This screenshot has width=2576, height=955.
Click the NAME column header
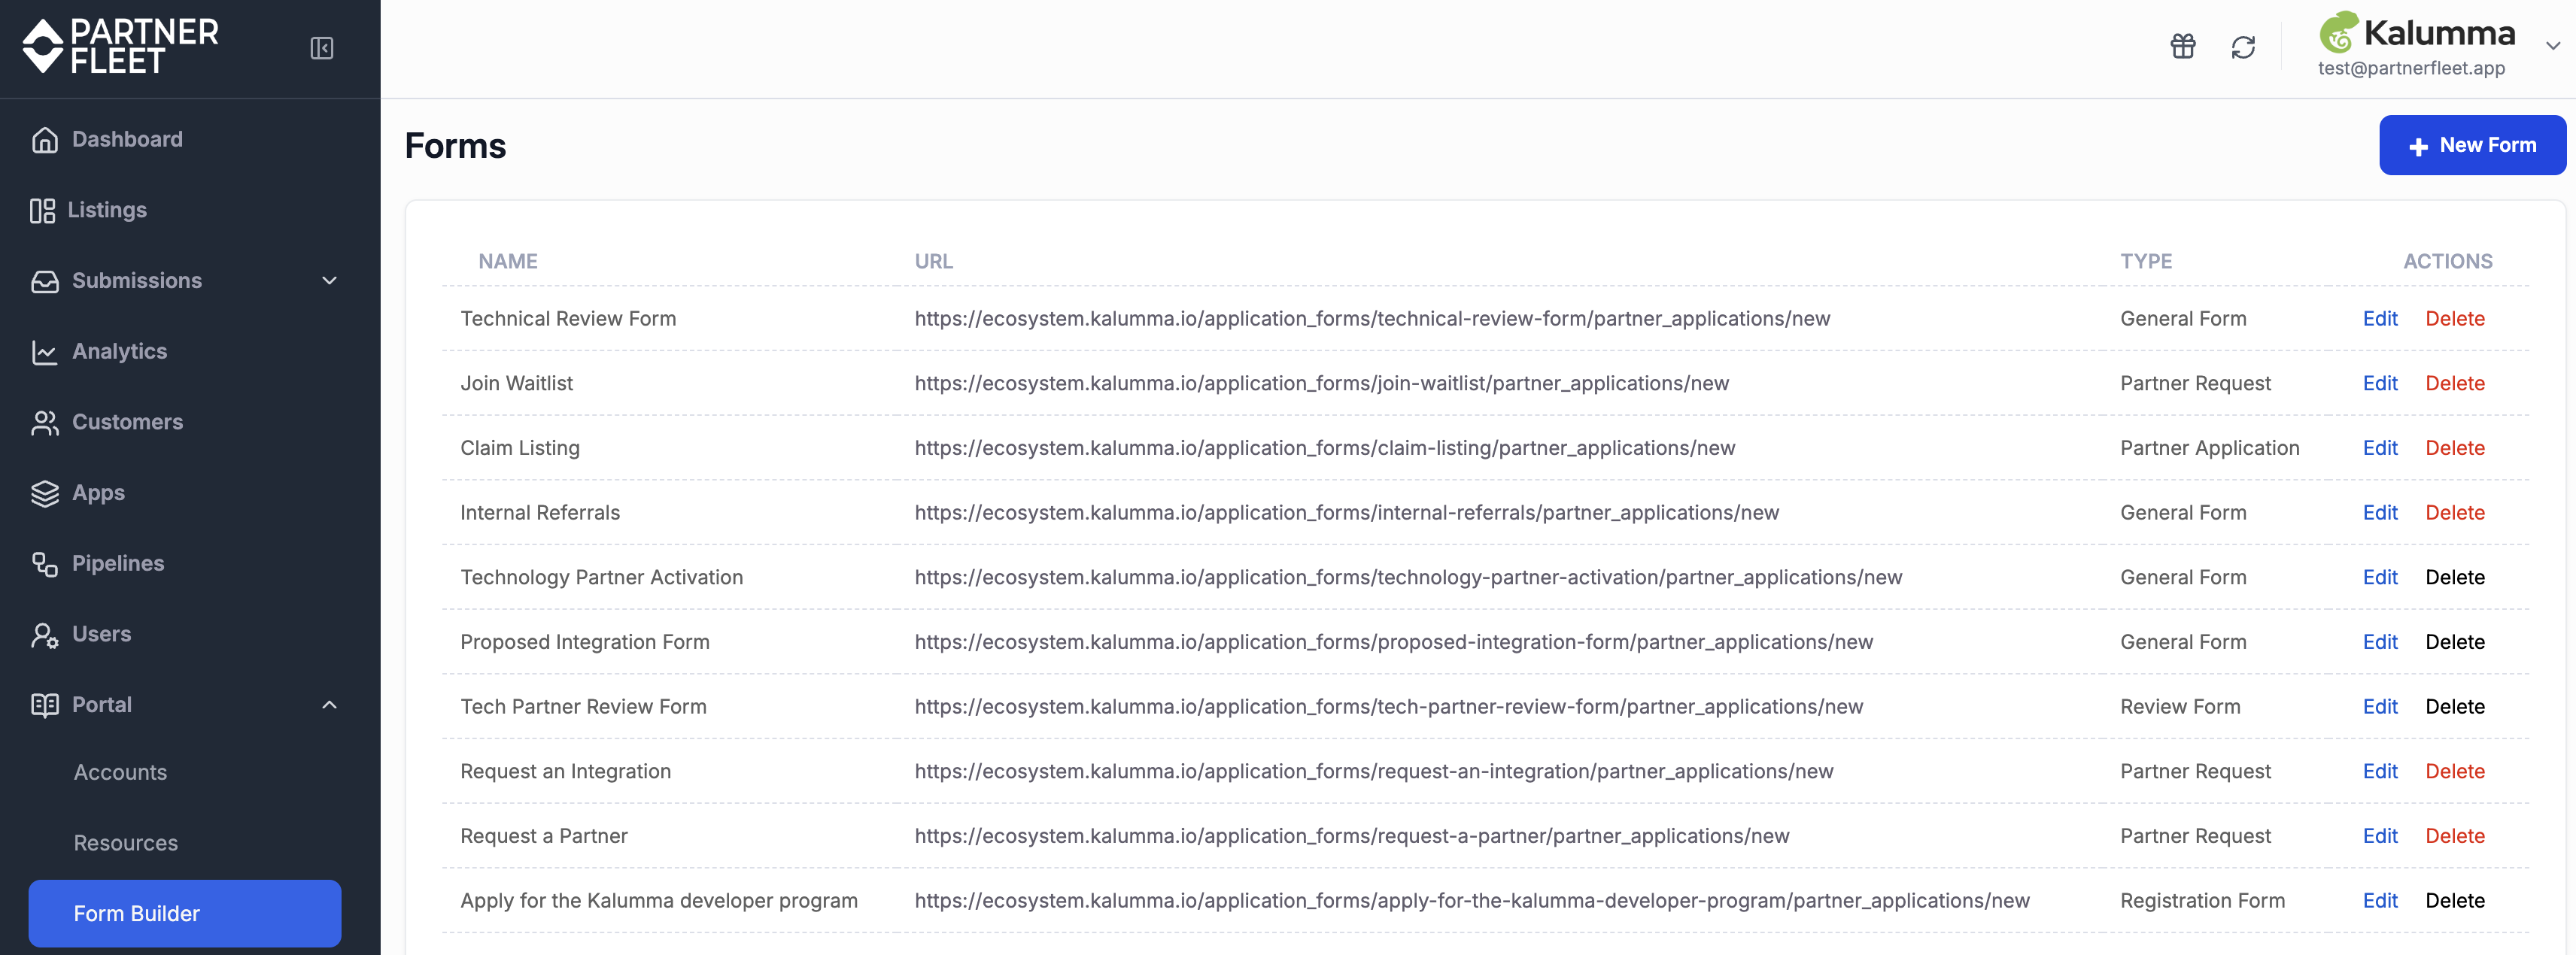tap(508, 261)
